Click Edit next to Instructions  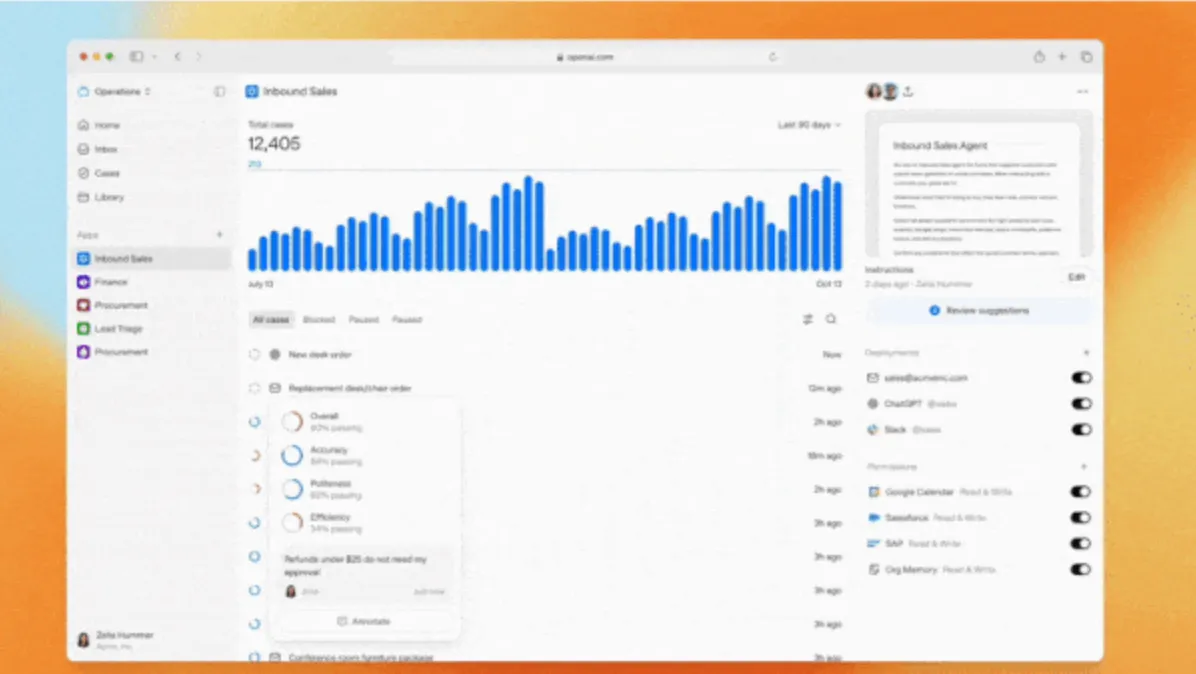pyautogui.click(x=1076, y=278)
